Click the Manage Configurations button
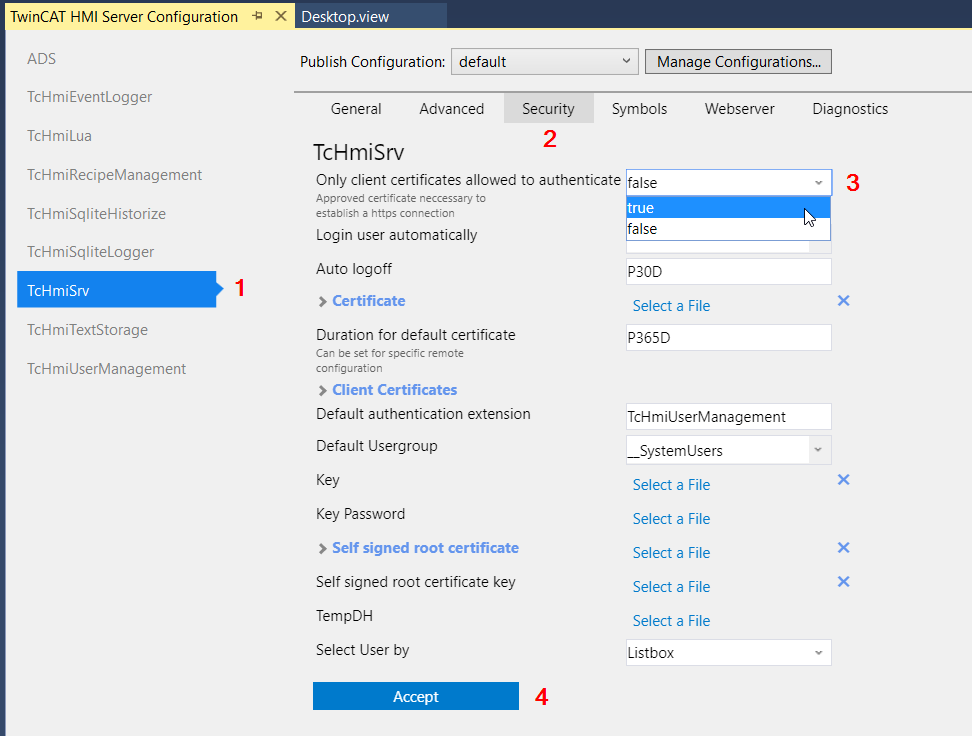The height and width of the screenshot is (736, 972). (x=738, y=62)
